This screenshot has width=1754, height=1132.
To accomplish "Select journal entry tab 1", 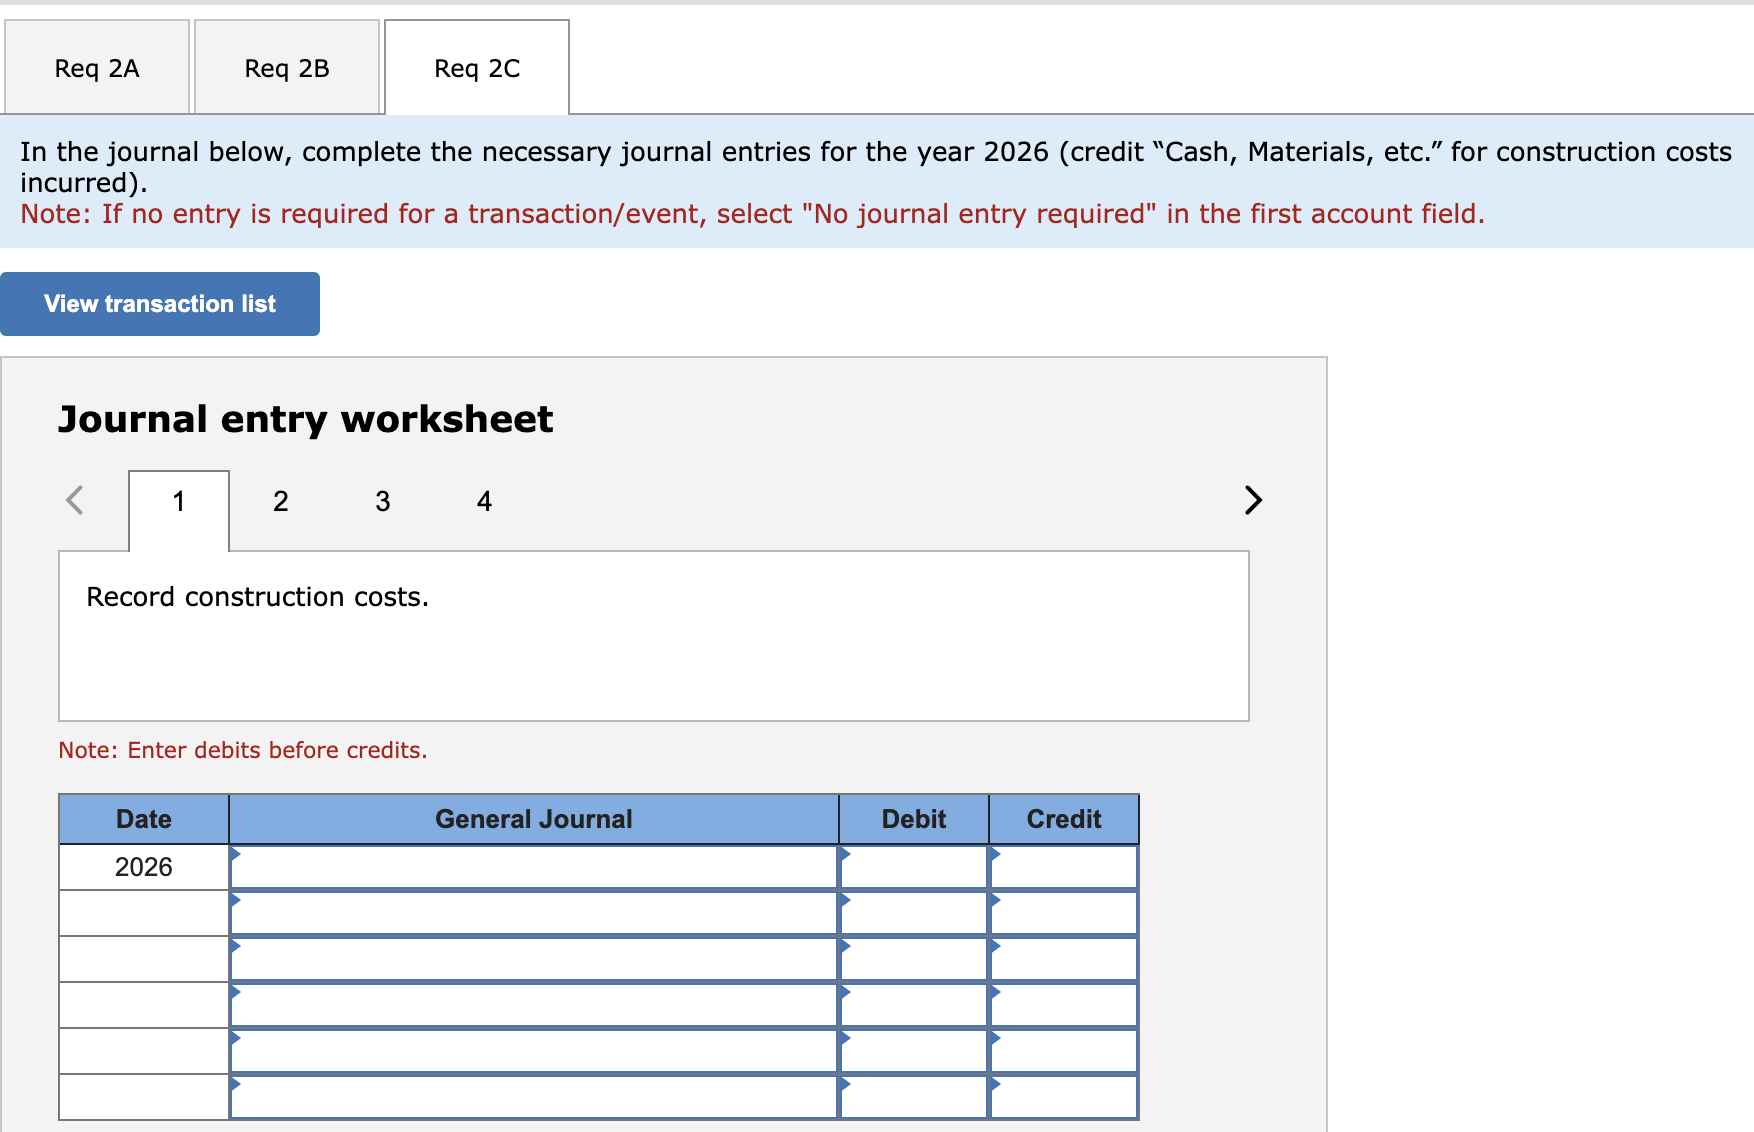I will [179, 511].
